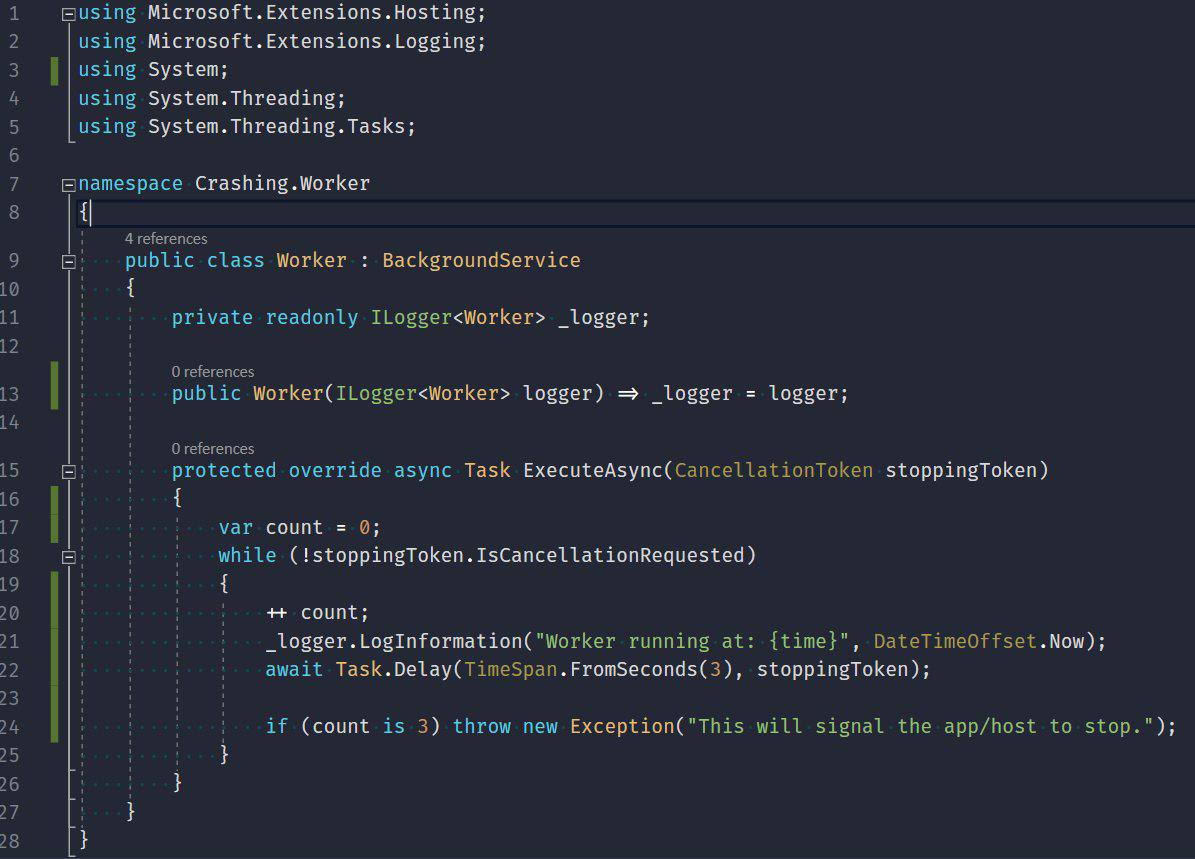This screenshot has width=1195, height=859.
Task: Click the ExecuteAsync method name
Action: tap(593, 470)
